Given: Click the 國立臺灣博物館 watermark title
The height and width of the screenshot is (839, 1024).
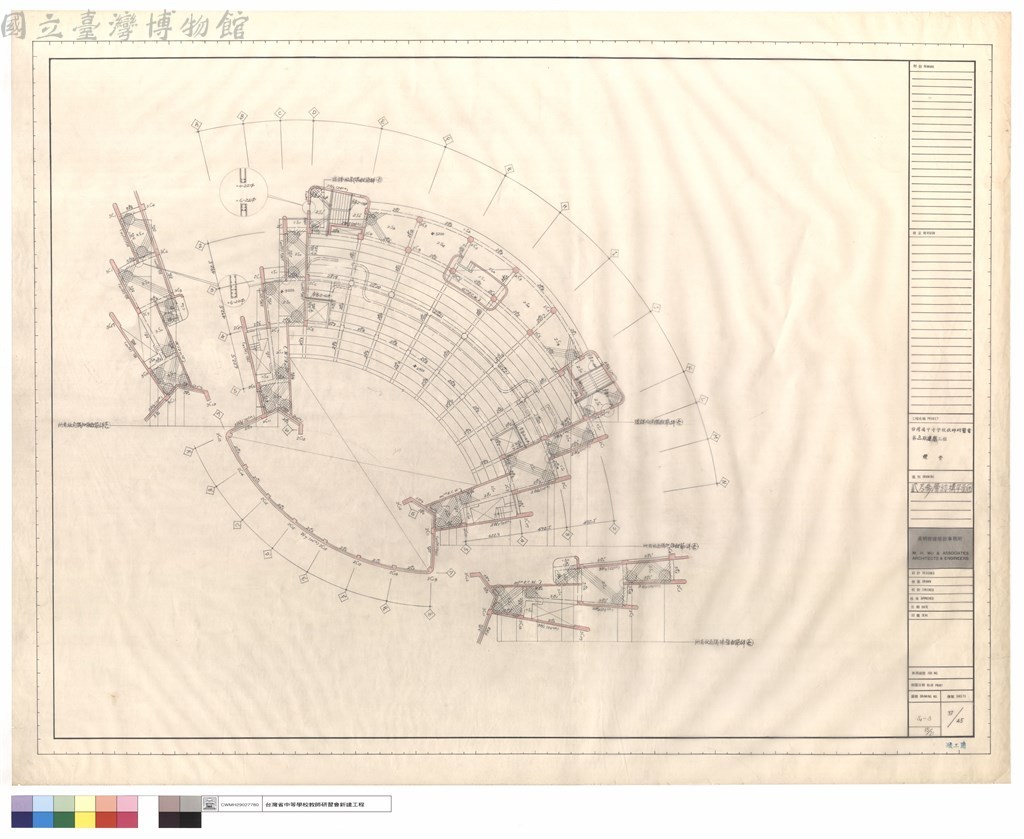Looking at the screenshot, I should (125, 25).
